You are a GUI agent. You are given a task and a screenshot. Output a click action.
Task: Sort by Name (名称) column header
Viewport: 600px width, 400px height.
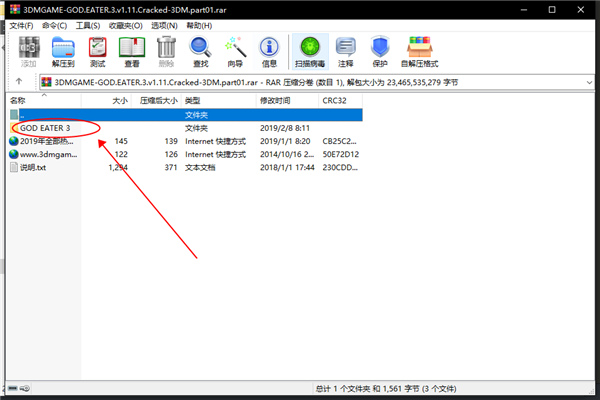pyautogui.click(x=43, y=101)
